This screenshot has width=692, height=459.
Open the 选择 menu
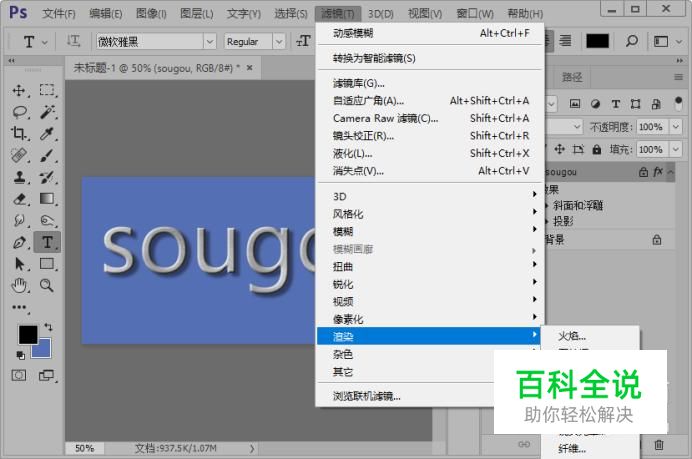point(290,14)
